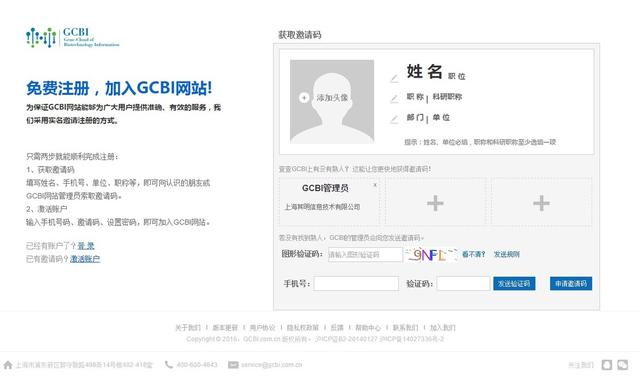Open 加入我们 in the footer
The width and height of the screenshot is (640, 379).
click(442, 328)
